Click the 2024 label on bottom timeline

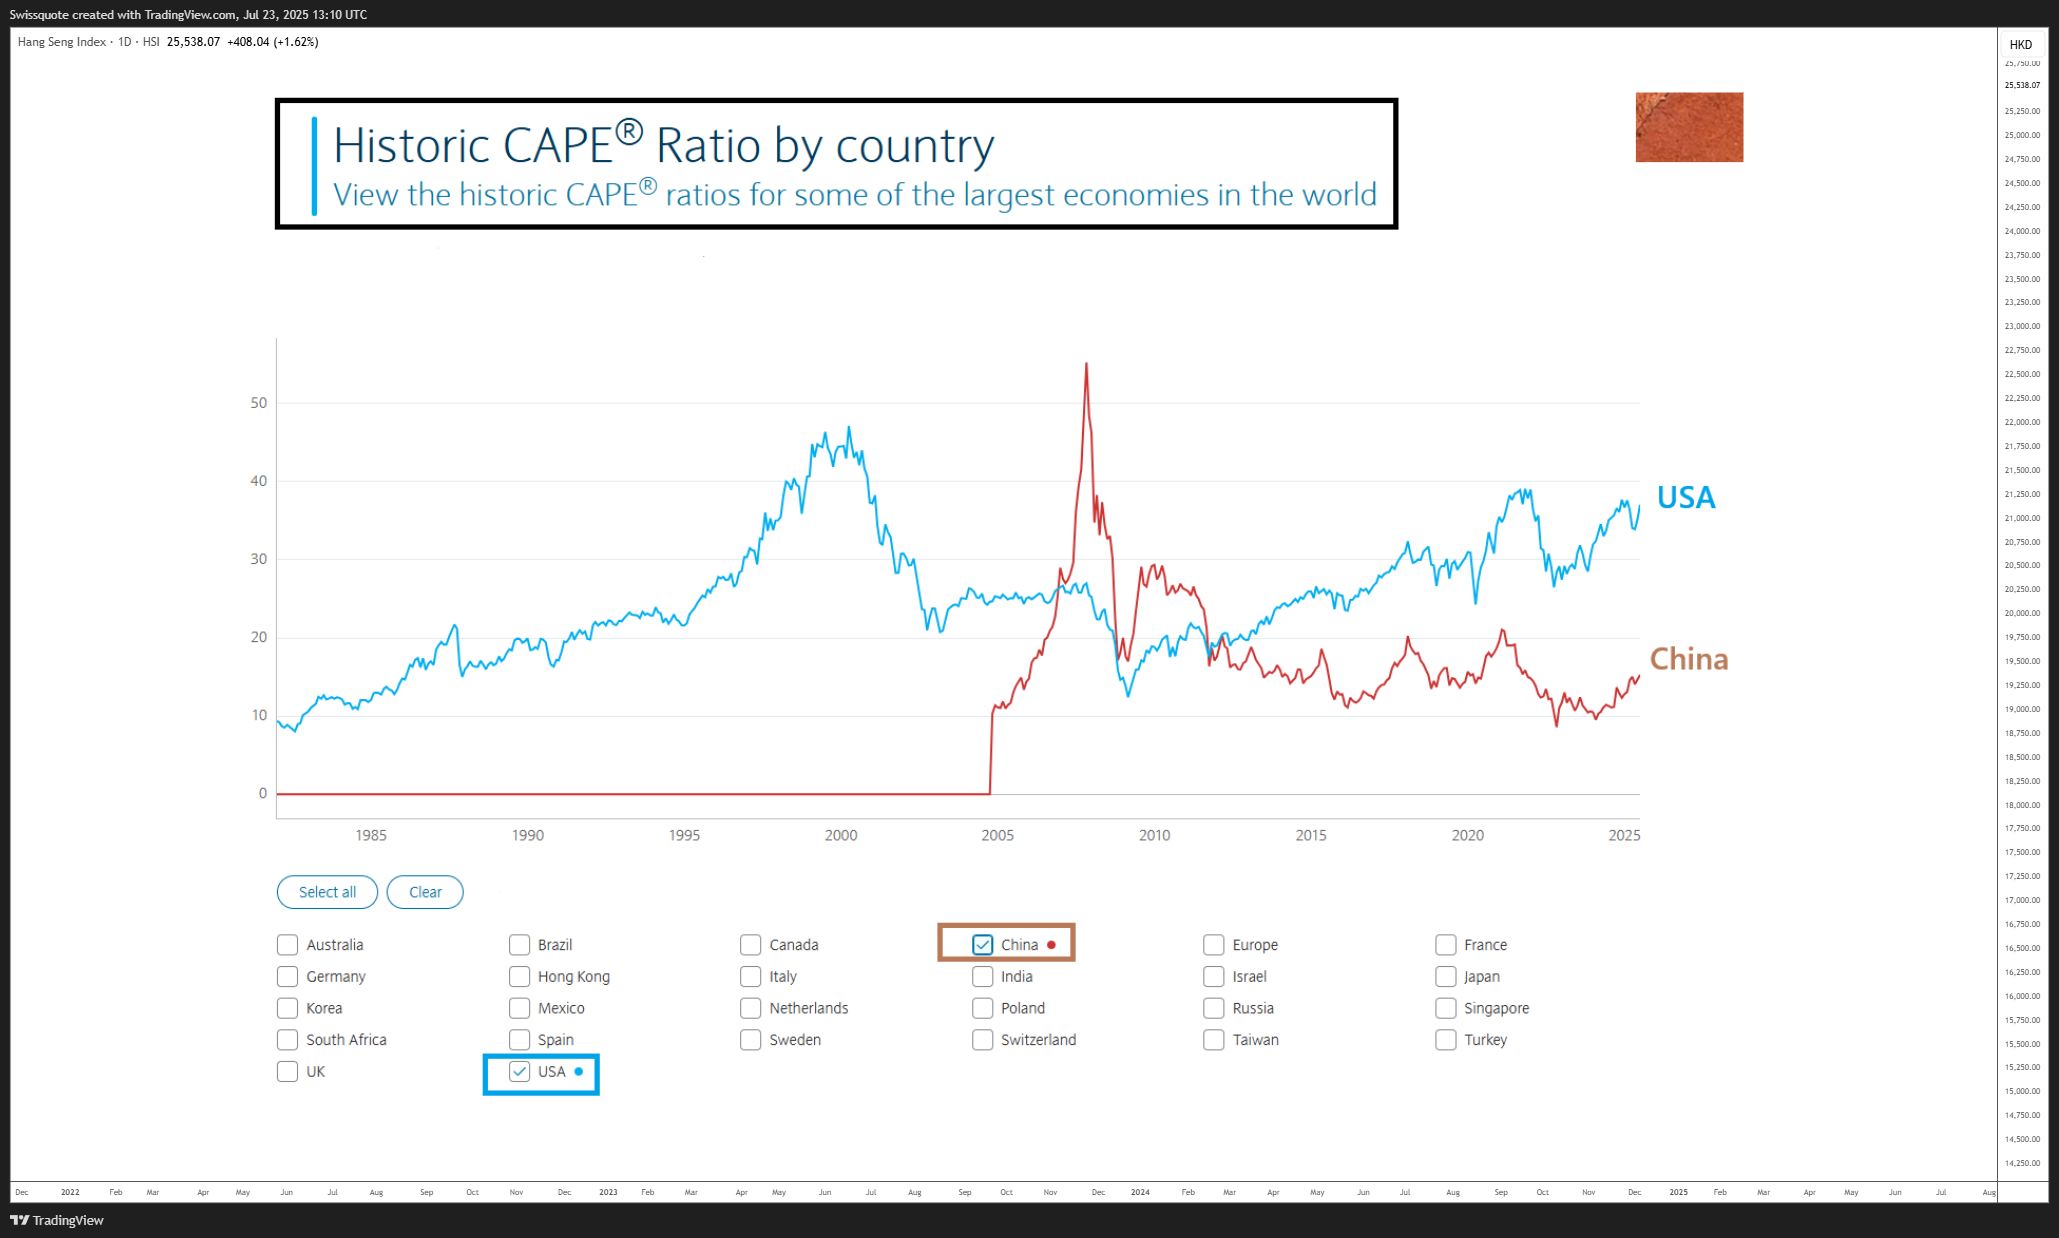1140,1192
